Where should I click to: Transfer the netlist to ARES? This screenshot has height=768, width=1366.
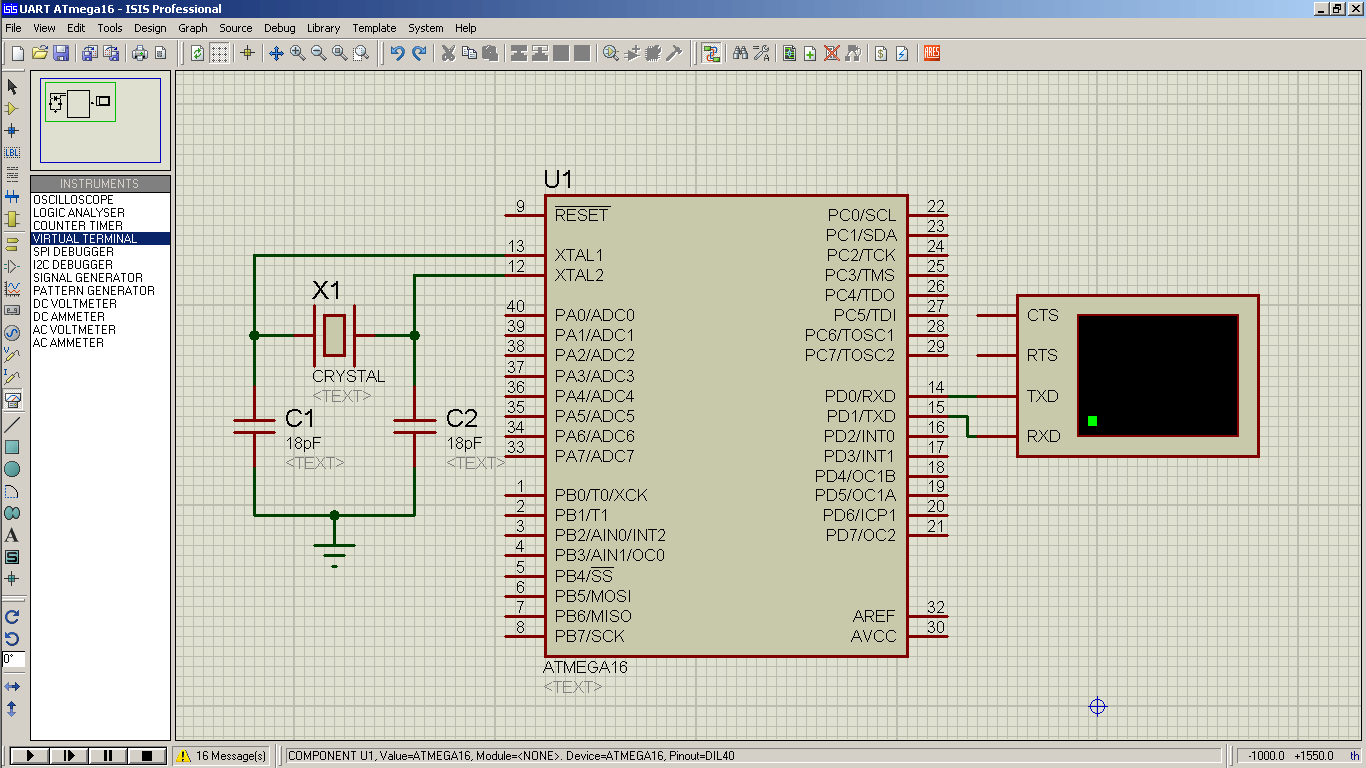(932, 53)
